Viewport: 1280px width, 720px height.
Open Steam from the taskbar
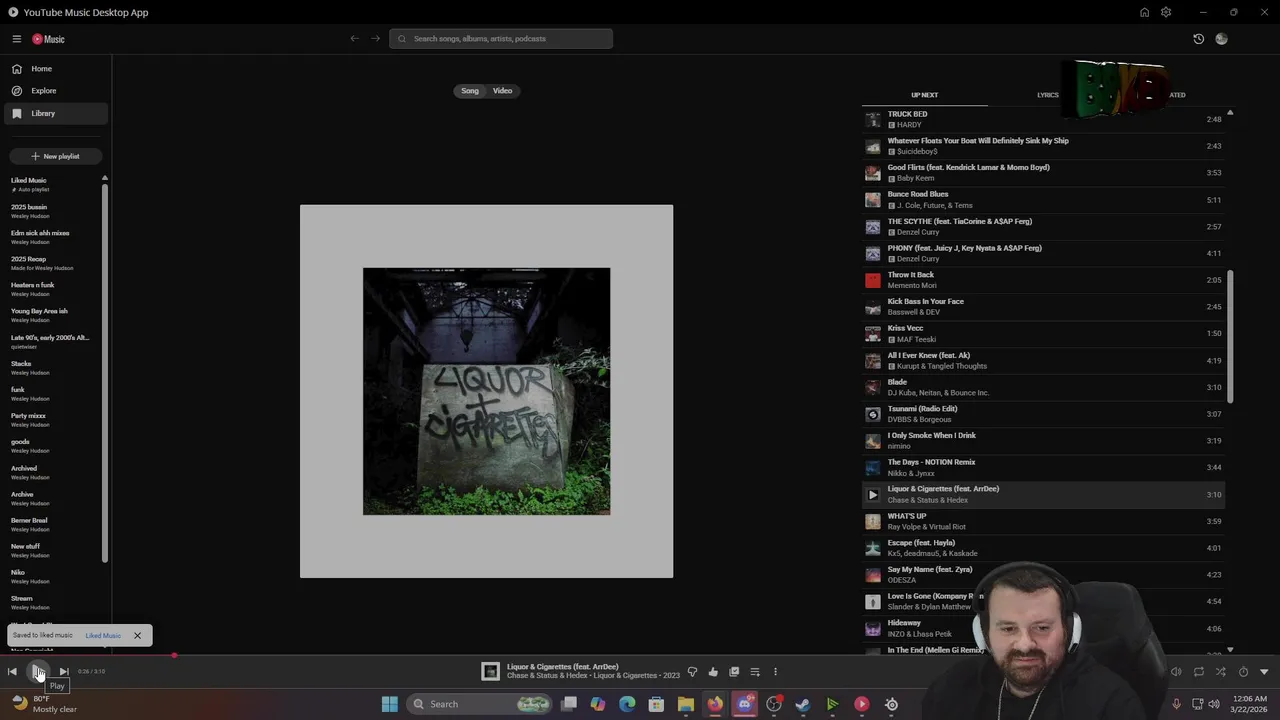(802, 704)
